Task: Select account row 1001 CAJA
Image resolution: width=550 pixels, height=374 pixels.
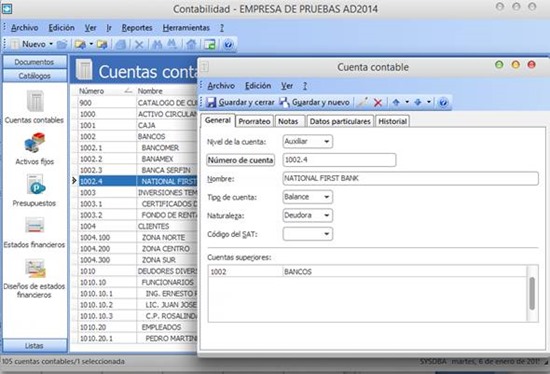Action: [x=137, y=125]
